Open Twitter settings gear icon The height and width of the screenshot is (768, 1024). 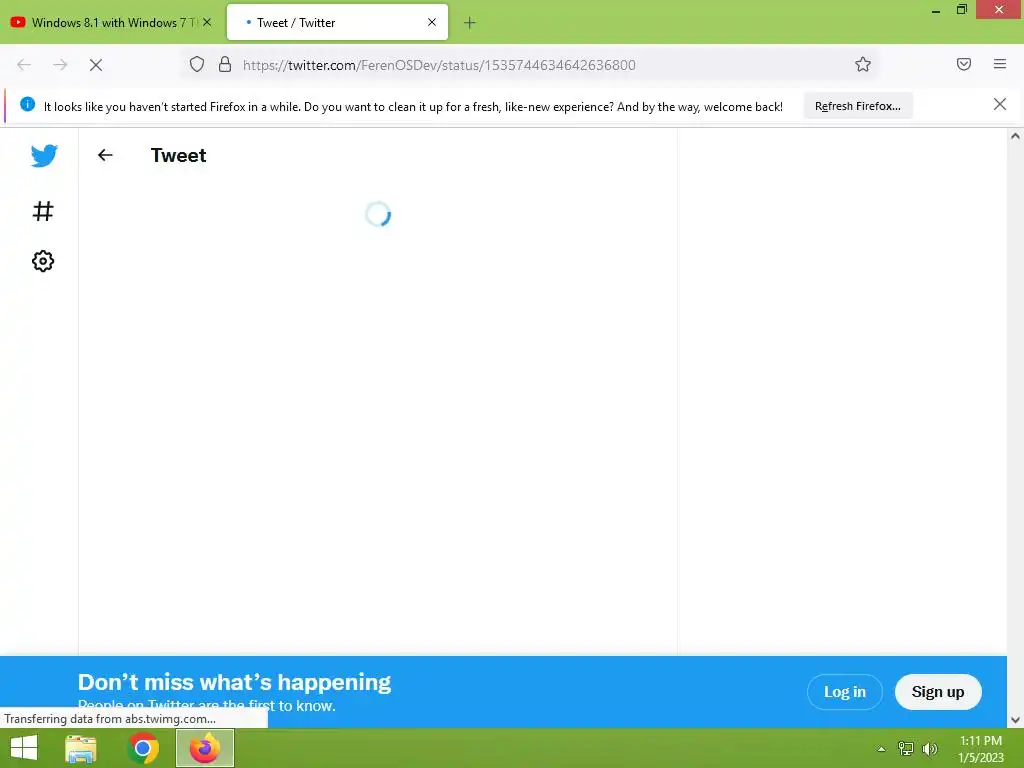tap(43, 261)
